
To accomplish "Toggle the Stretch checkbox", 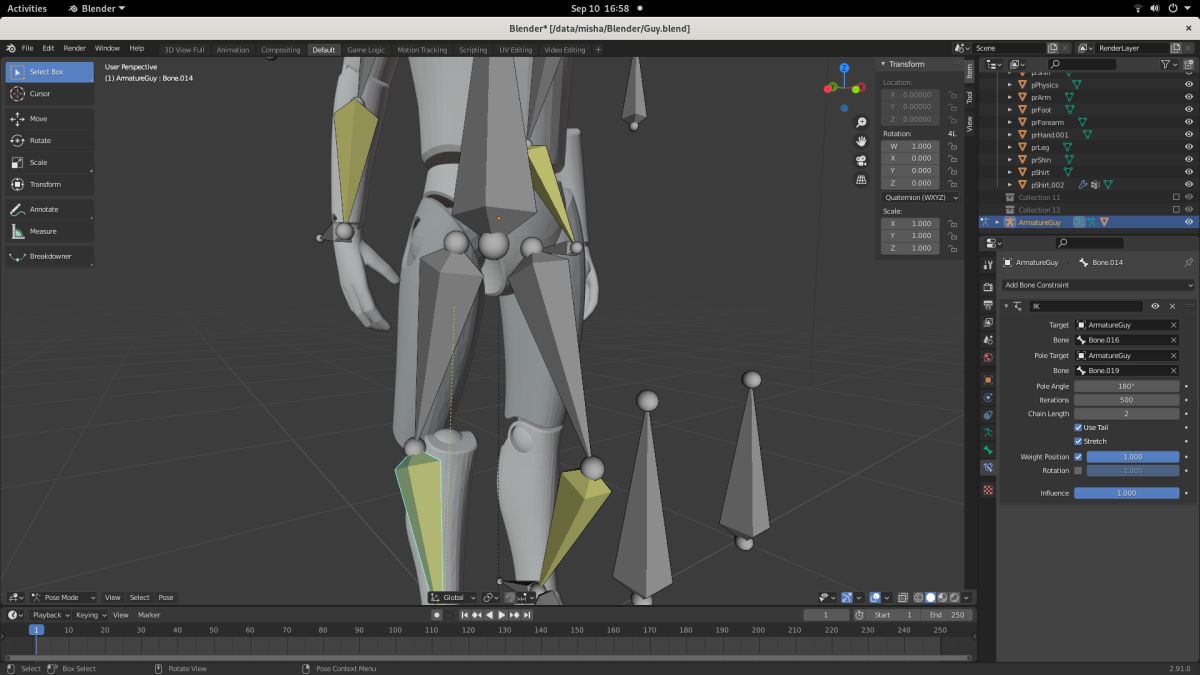I will 1078,441.
